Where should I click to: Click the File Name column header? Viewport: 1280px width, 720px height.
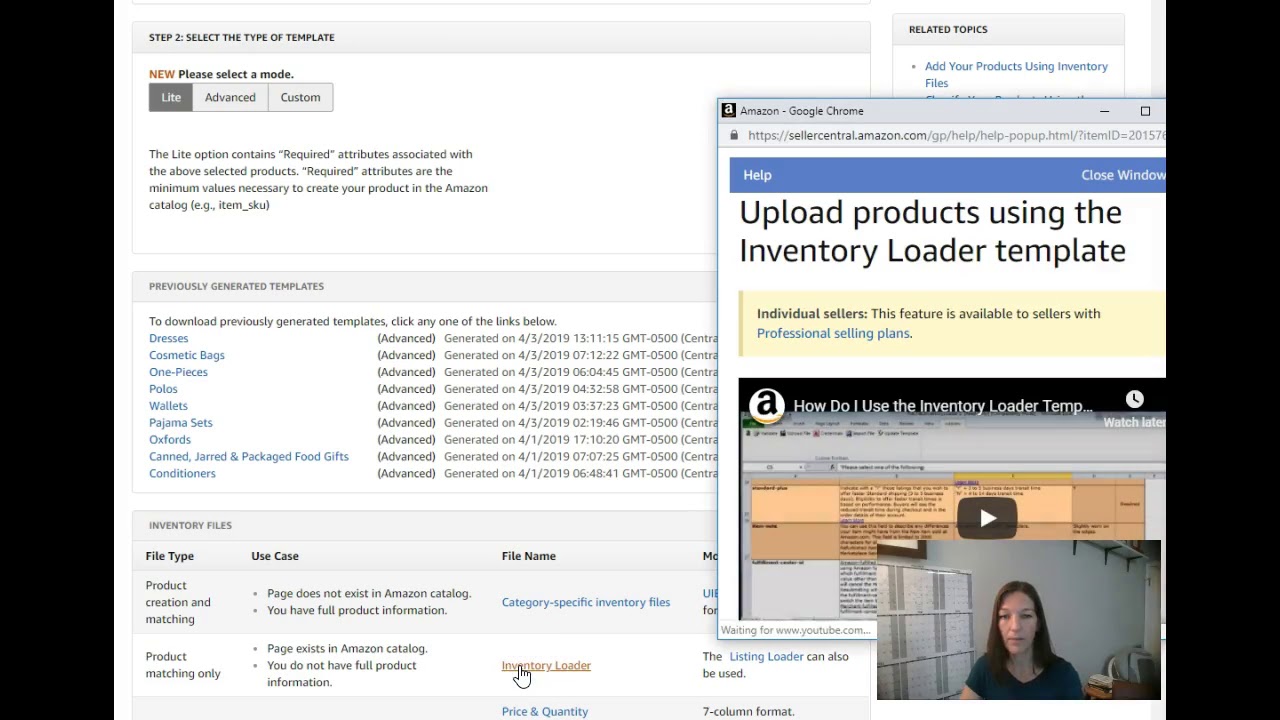click(529, 556)
